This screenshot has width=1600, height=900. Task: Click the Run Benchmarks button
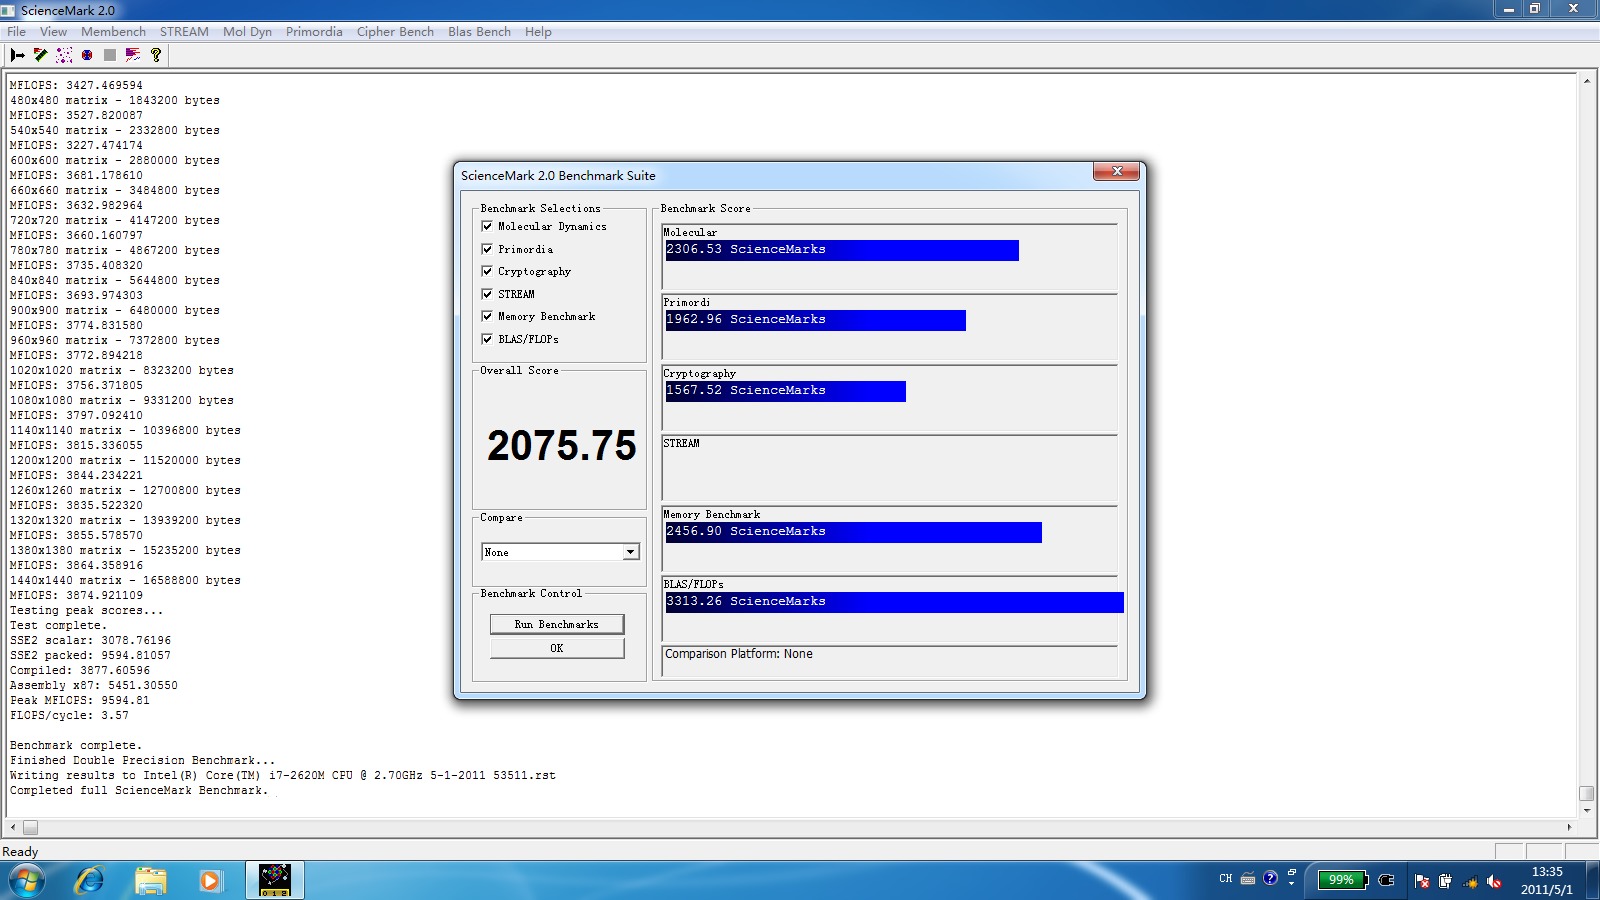[x=557, y=624]
